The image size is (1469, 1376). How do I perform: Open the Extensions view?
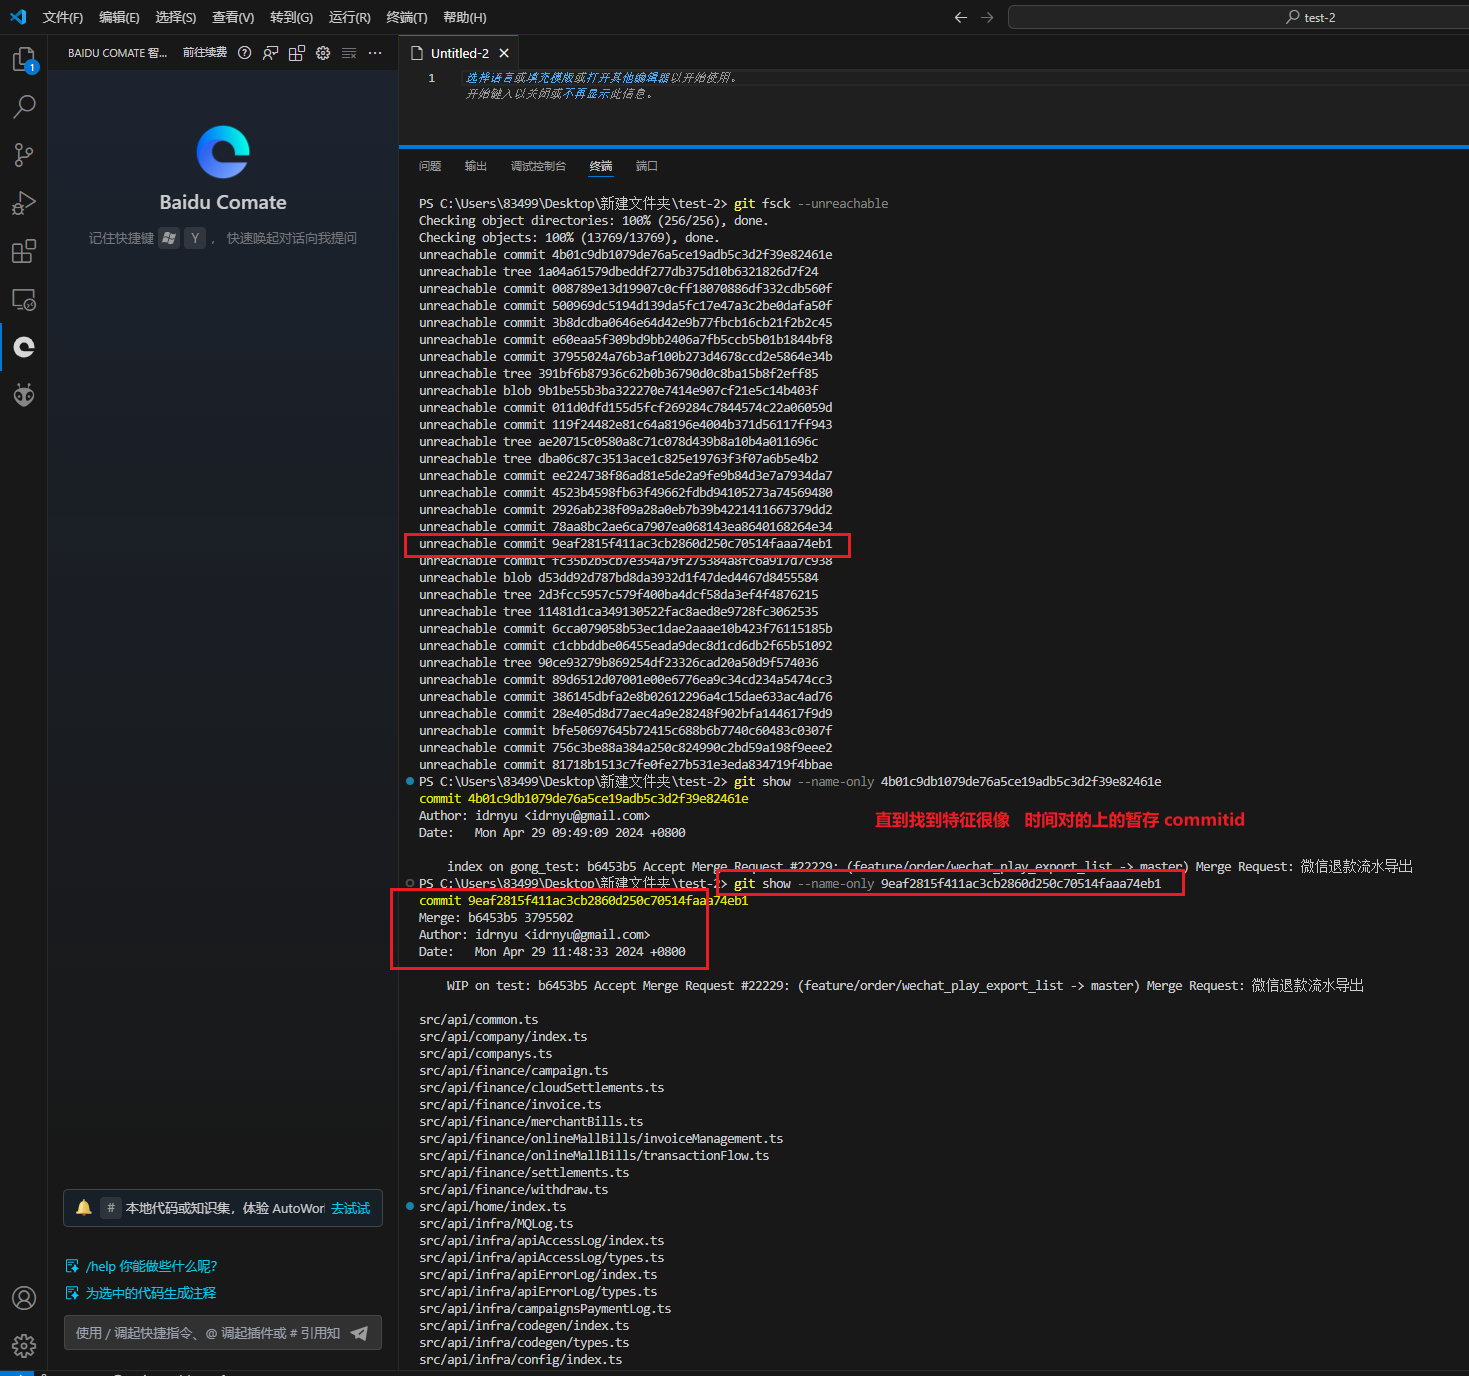pos(24,251)
